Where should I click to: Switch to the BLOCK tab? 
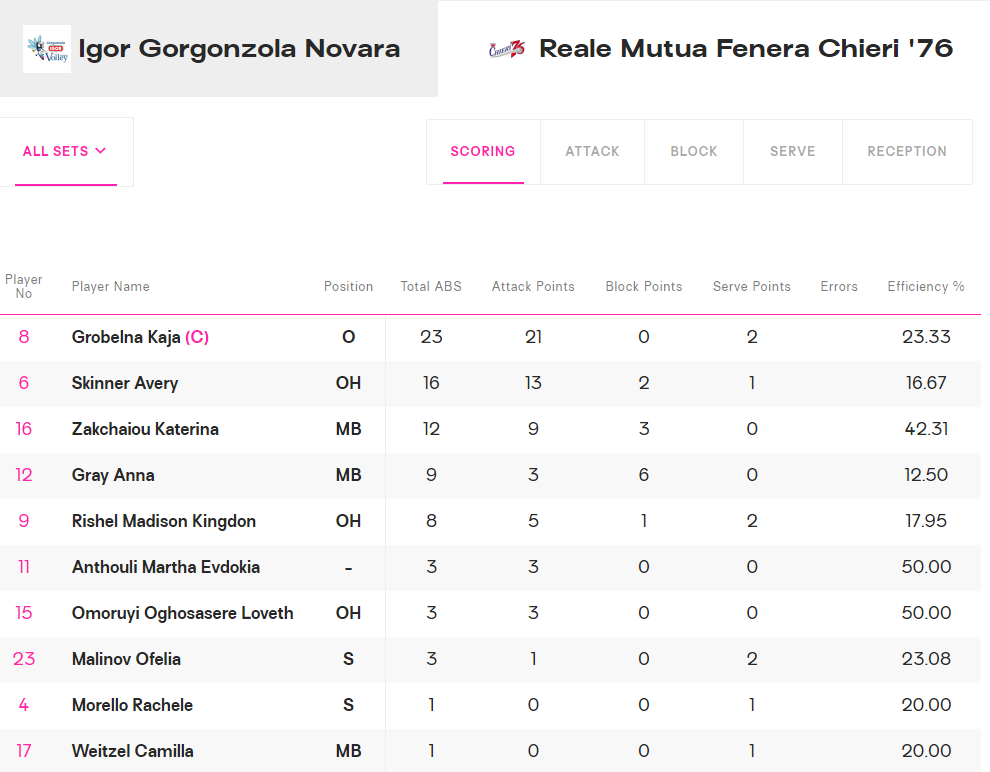click(694, 152)
